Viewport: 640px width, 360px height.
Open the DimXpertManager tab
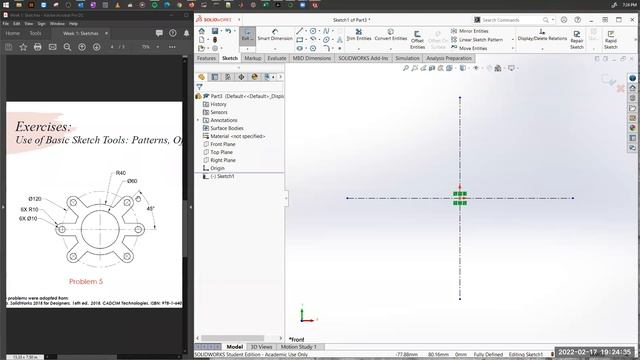pyautogui.click(x=241, y=77)
